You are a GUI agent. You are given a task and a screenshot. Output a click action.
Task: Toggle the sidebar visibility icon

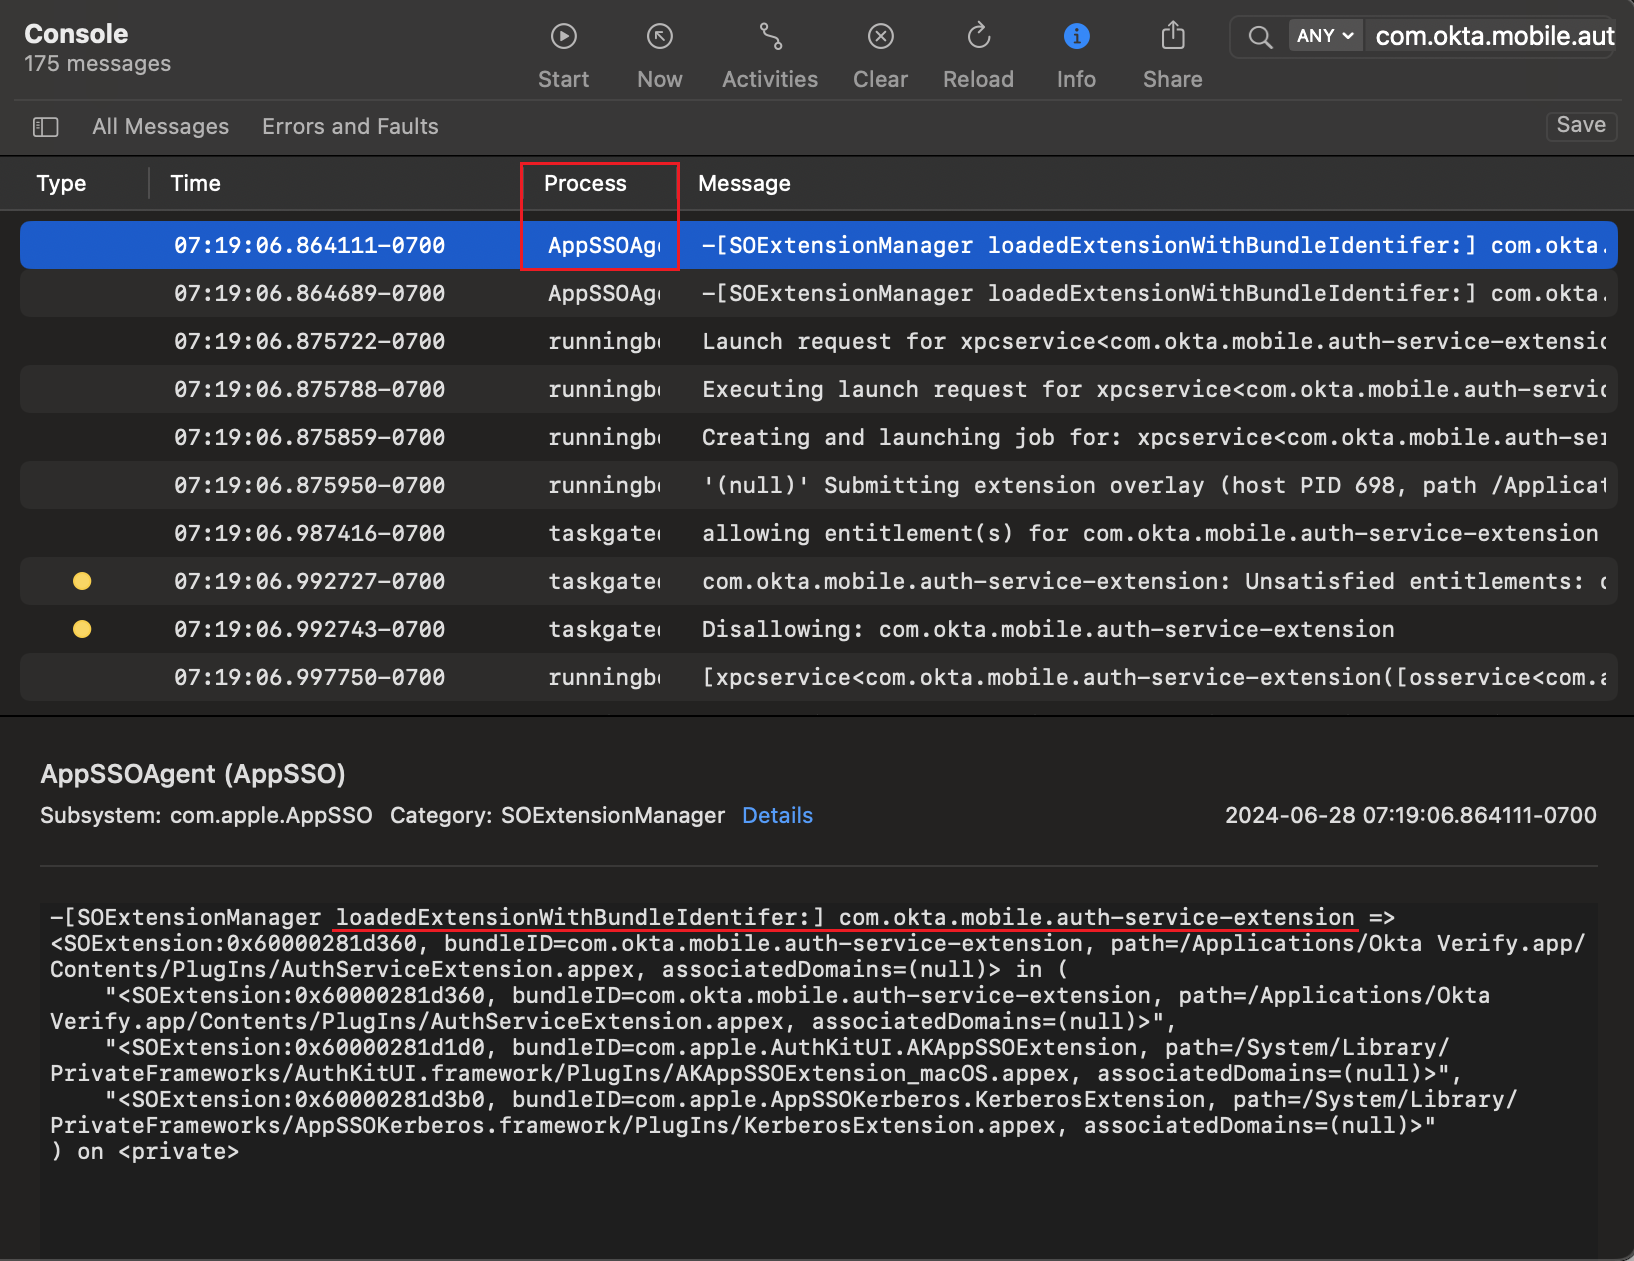(46, 127)
